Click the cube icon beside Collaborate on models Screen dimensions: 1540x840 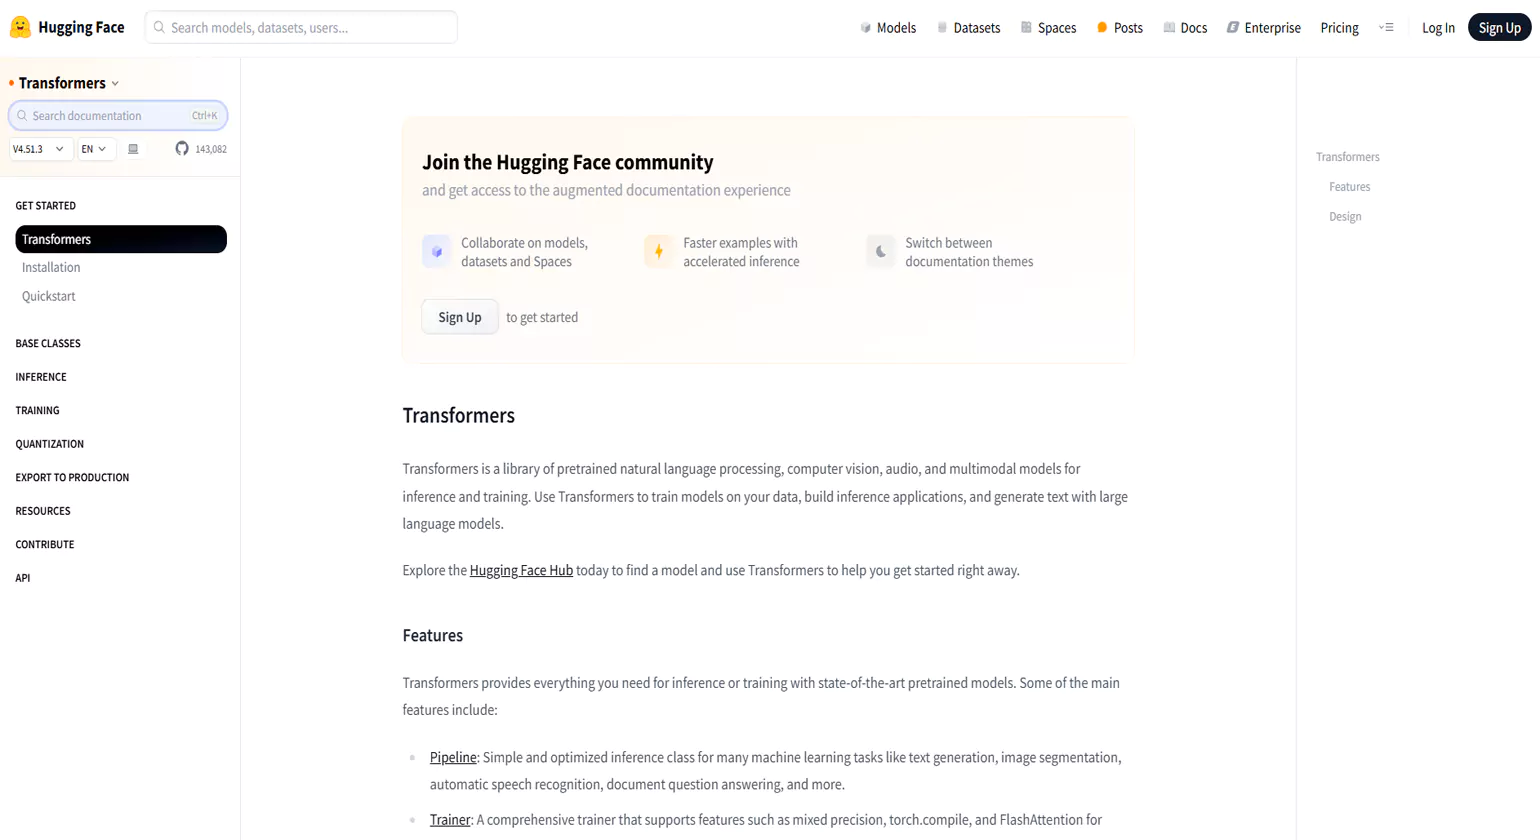pos(436,252)
